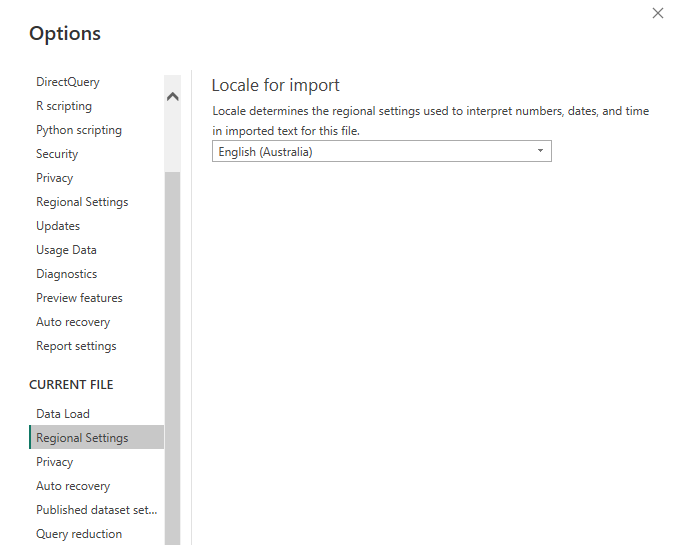Click the sidebar scrollbar thumb
Viewport: 674px width, 545px height.
coord(172,358)
